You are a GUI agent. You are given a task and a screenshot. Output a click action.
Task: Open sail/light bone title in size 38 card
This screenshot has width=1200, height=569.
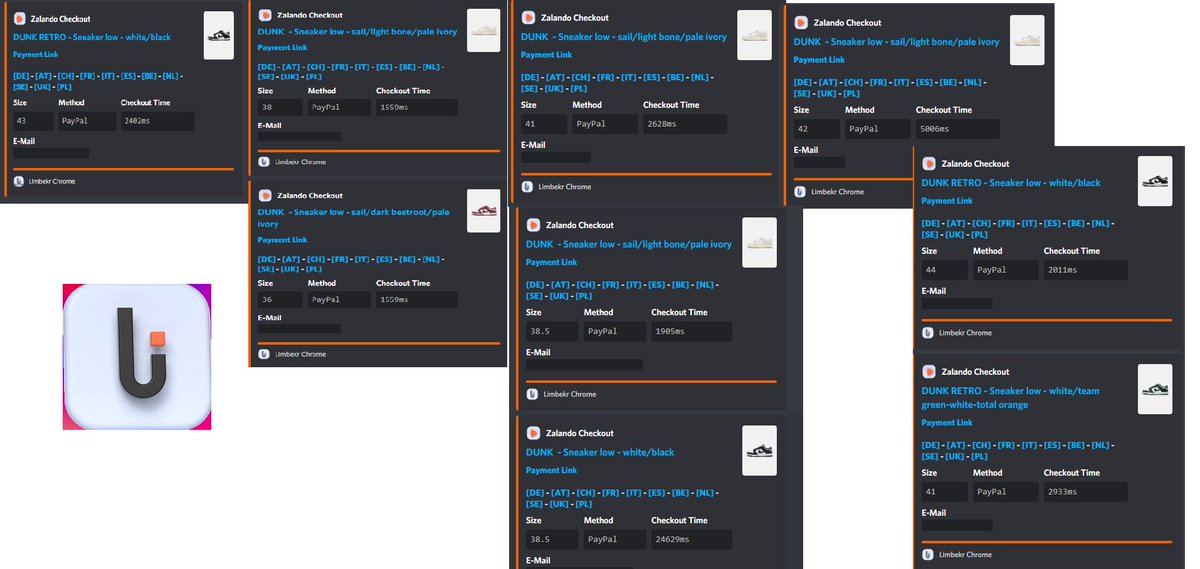(x=357, y=31)
